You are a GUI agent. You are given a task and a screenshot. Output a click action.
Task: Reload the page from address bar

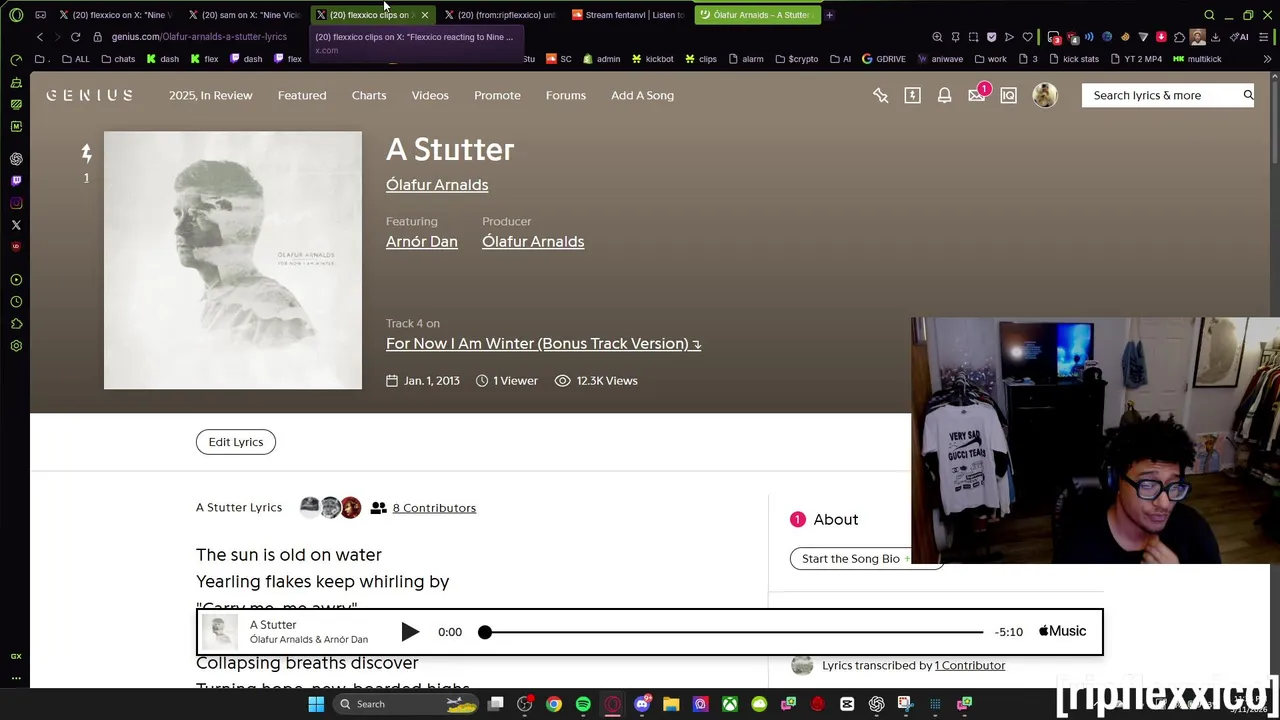[x=75, y=37]
